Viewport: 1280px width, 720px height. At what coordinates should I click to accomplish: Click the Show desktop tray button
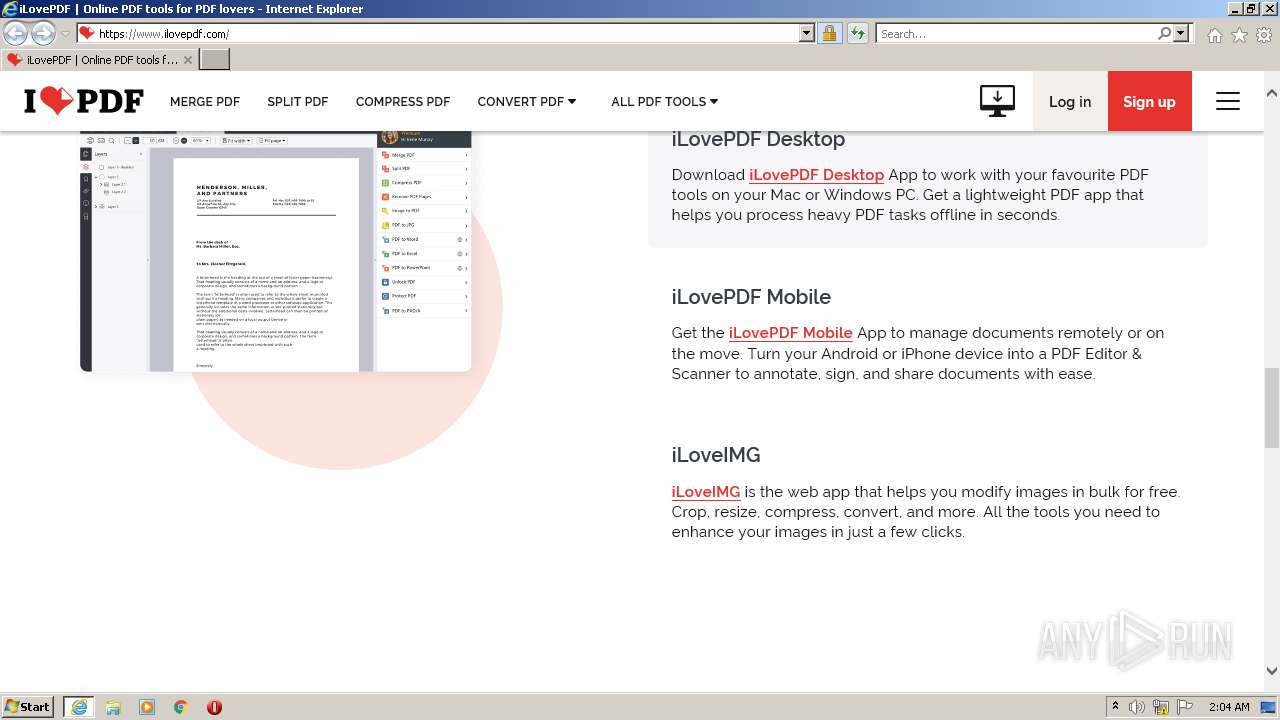click(x=1268, y=707)
